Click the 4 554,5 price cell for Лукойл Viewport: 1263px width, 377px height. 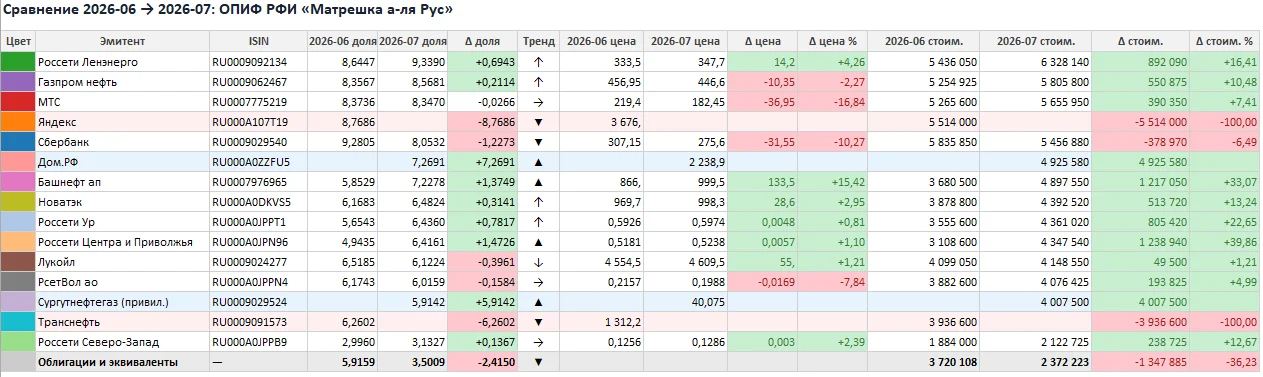coord(601,261)
